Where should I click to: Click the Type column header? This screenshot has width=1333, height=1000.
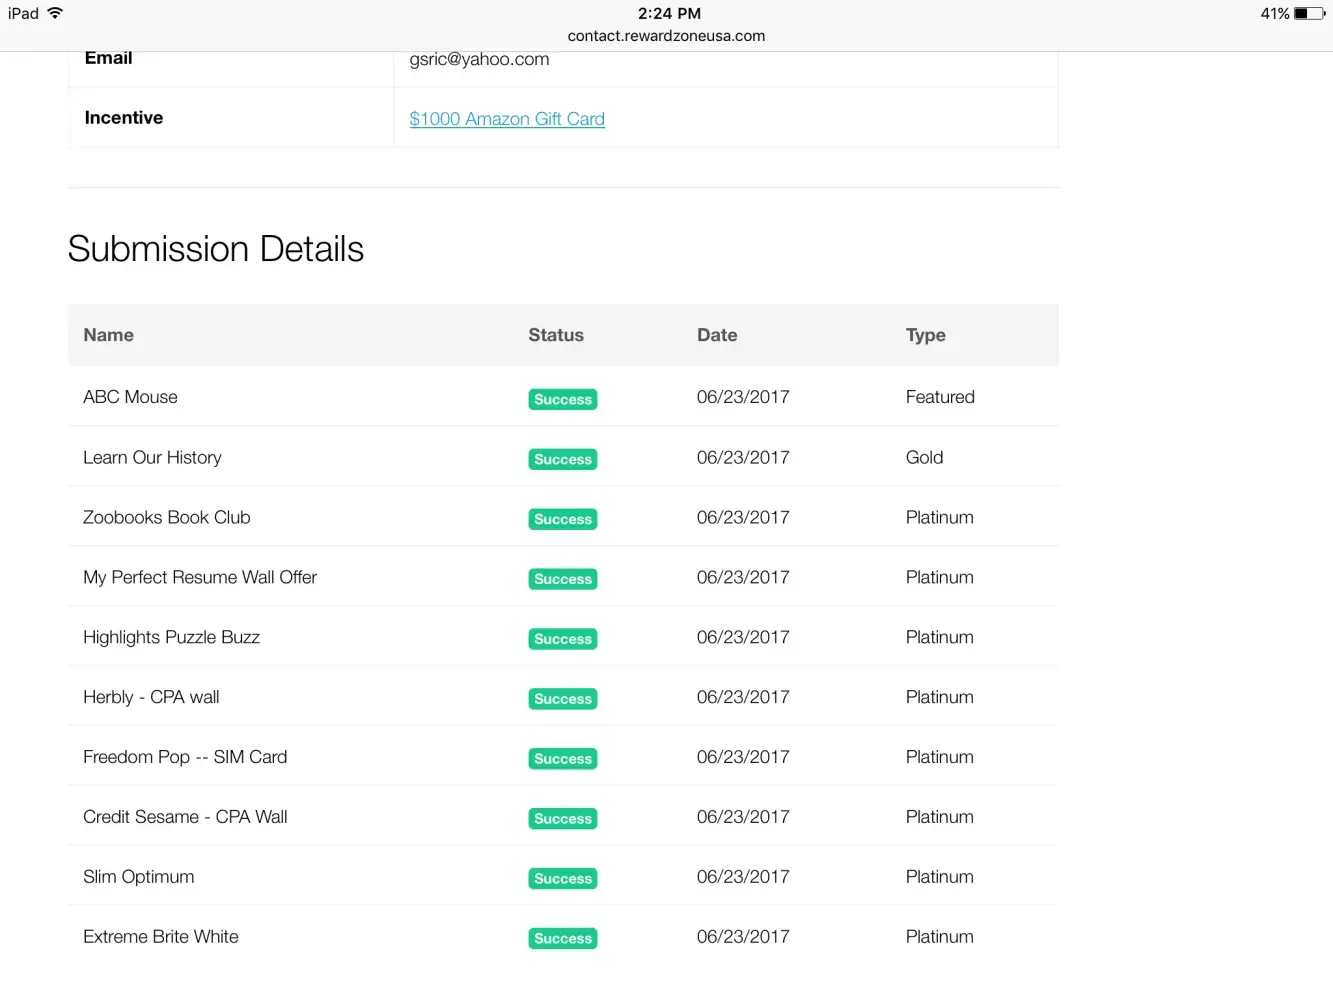click(925, 335)
